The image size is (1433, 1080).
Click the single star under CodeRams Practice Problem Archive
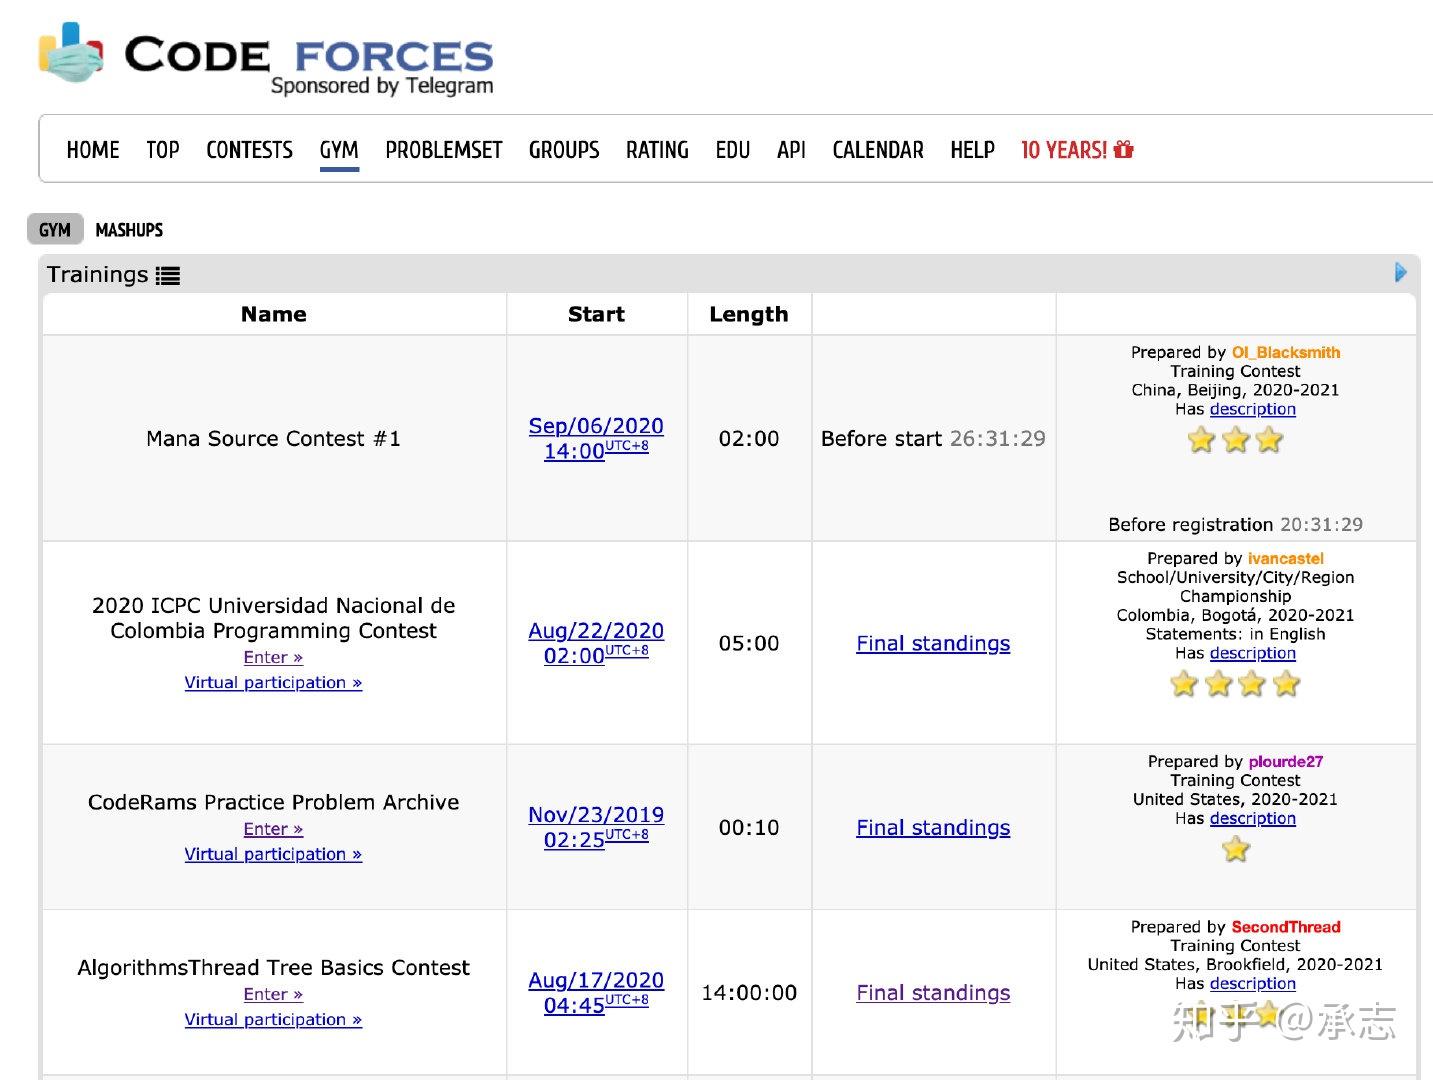[x=1235, y=848]
